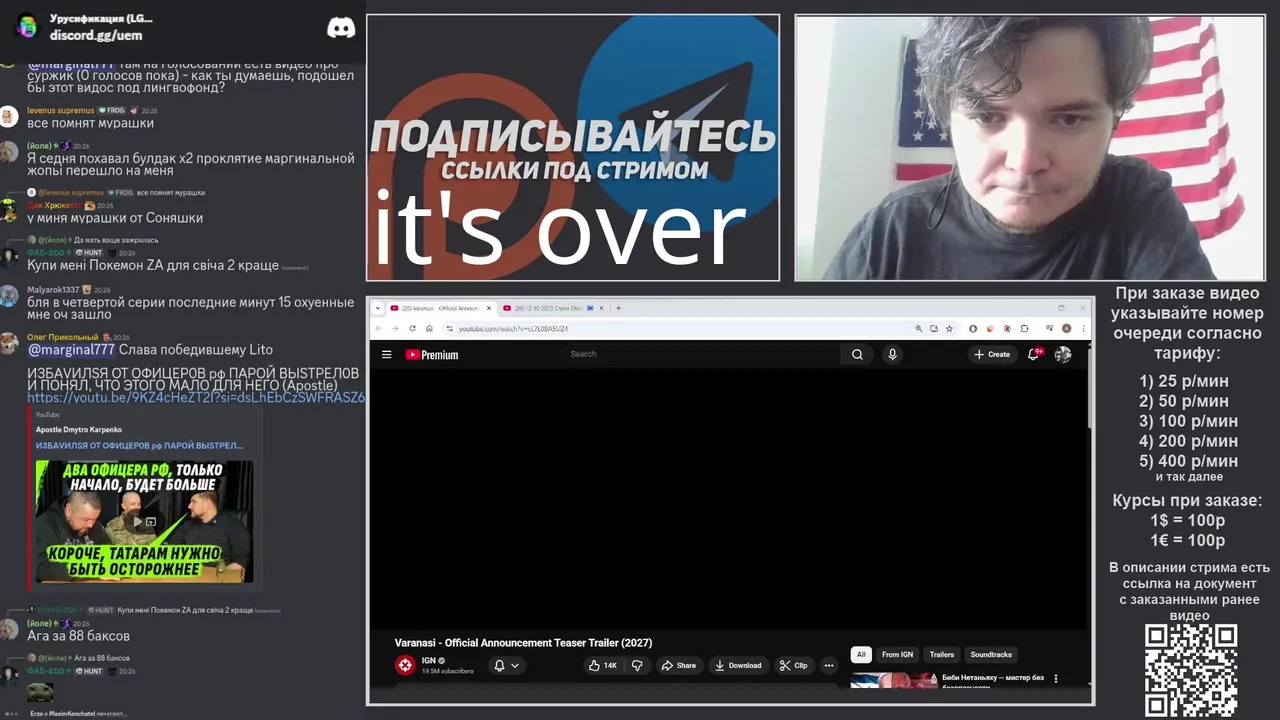Go back in the browser
The height and width of the screenshot is (720, 1280).
(378, 328)
